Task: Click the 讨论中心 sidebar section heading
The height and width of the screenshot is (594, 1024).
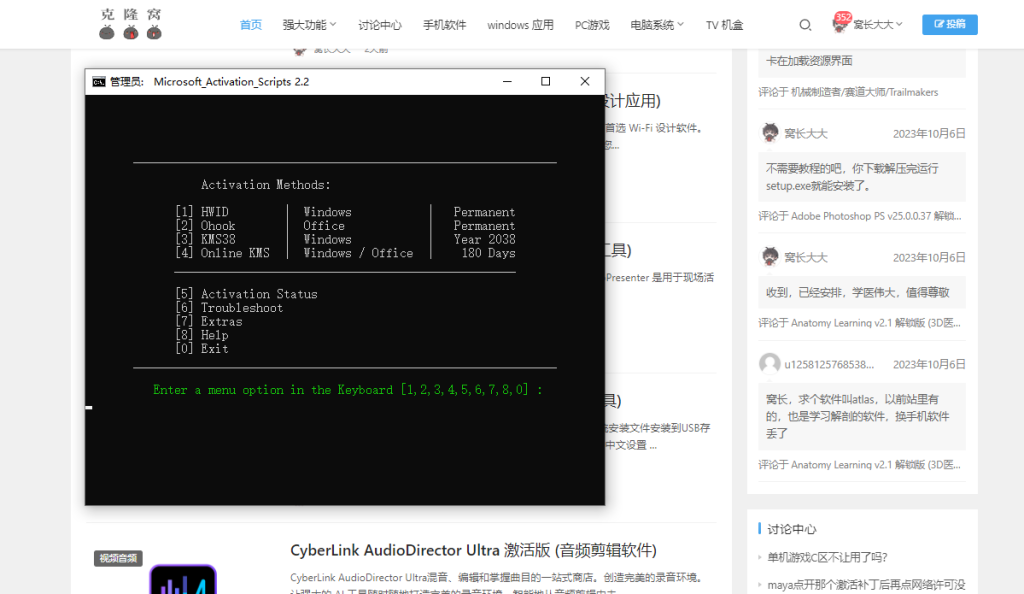Action: 792,529
